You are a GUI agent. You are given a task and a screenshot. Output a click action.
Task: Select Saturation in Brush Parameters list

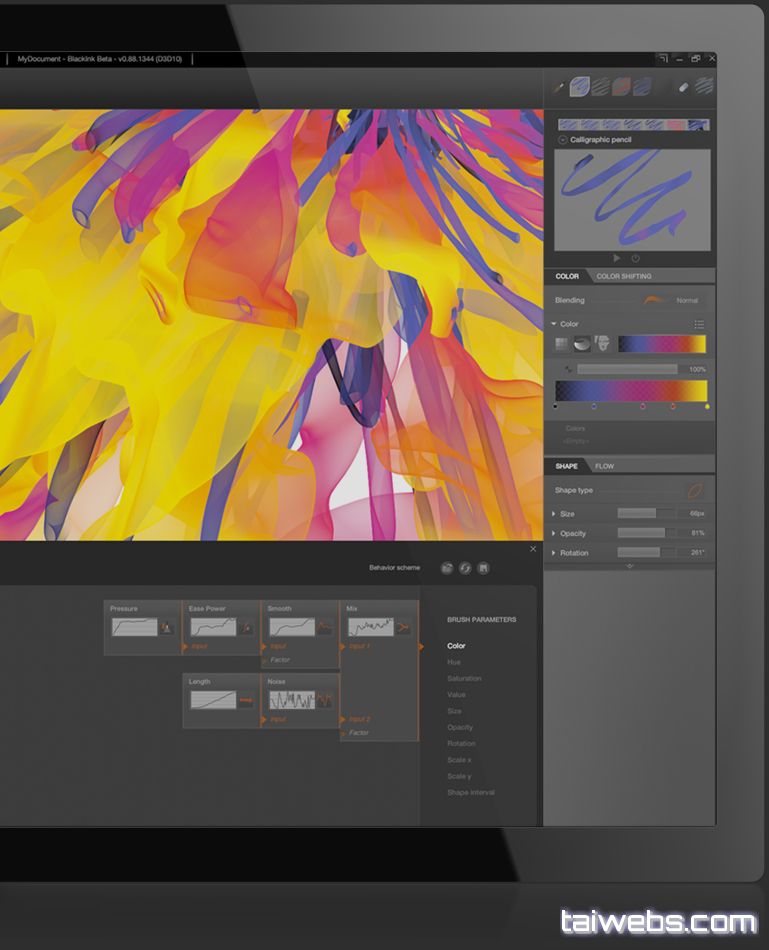464,678
